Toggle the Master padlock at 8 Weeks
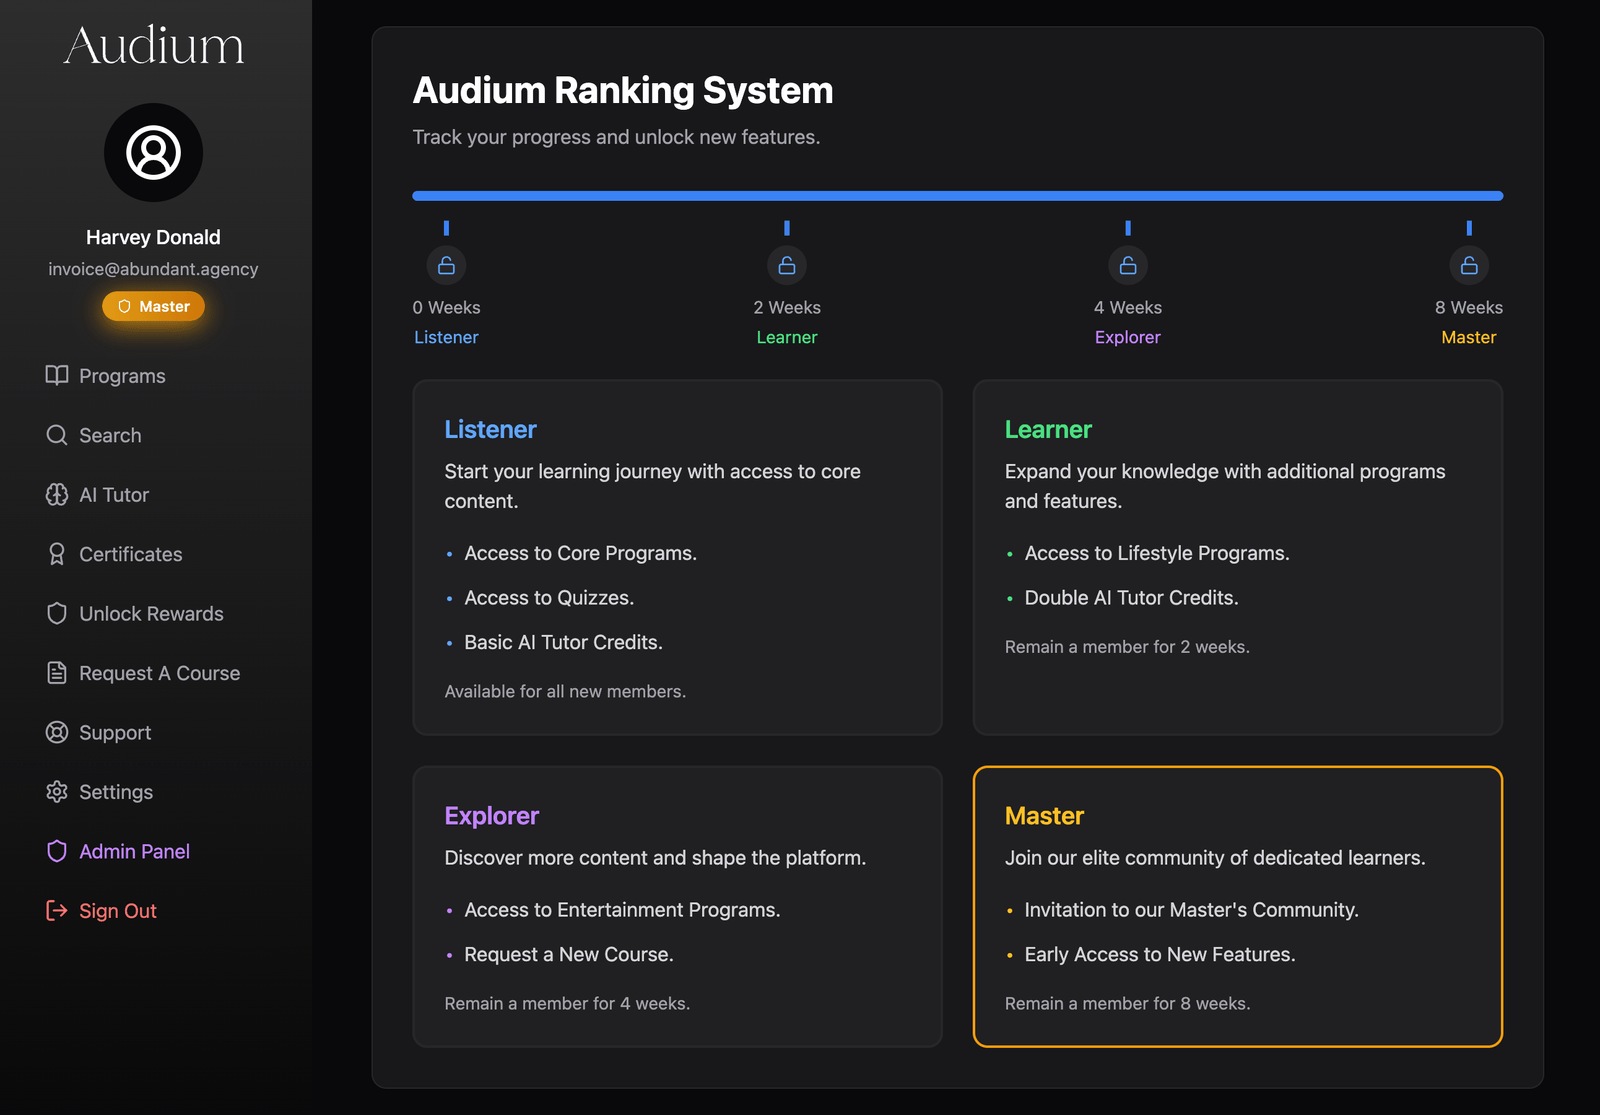 (x=1469, y=265)
